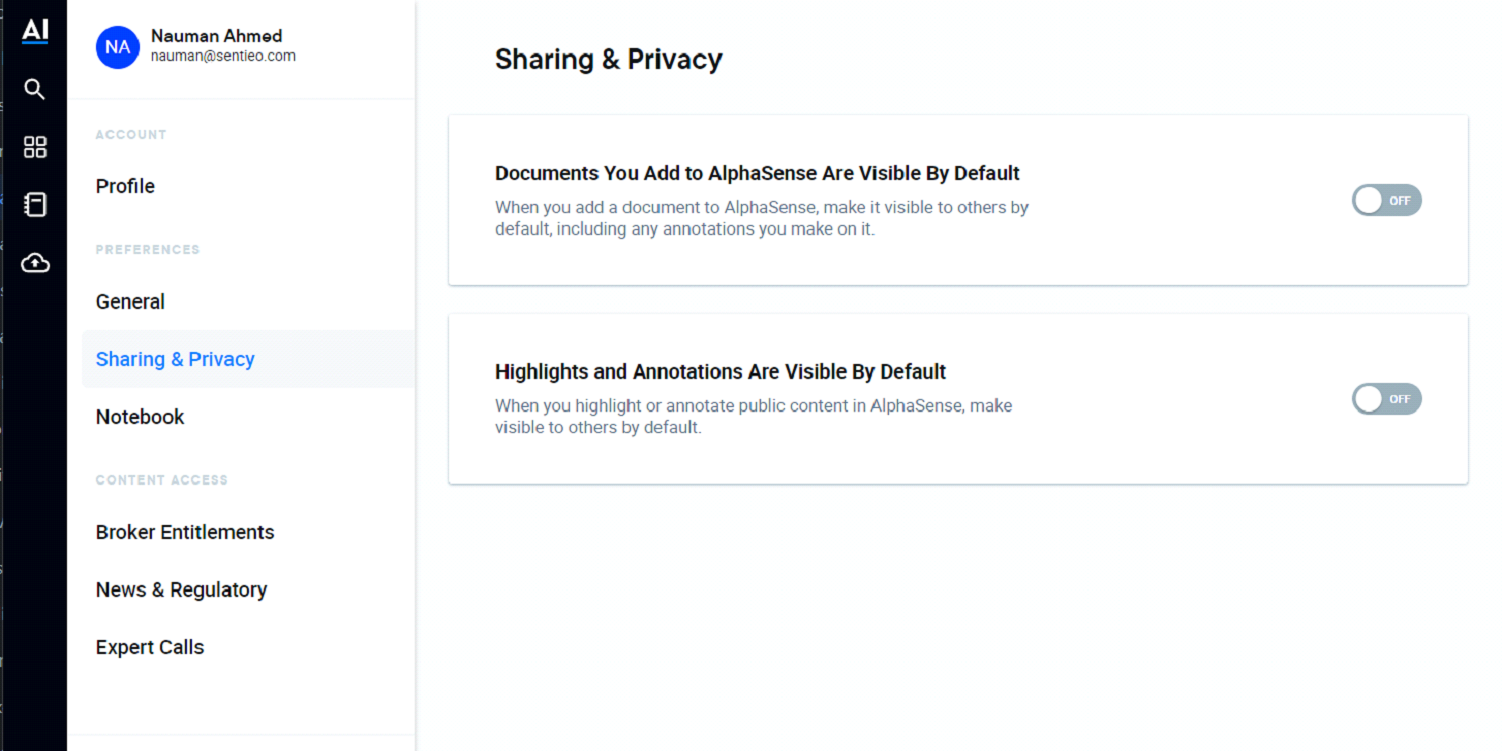Click the Nauman Ahmed user name
Image resolution: width=1502 pixels, height=751 pixels.
coord(216,36)
